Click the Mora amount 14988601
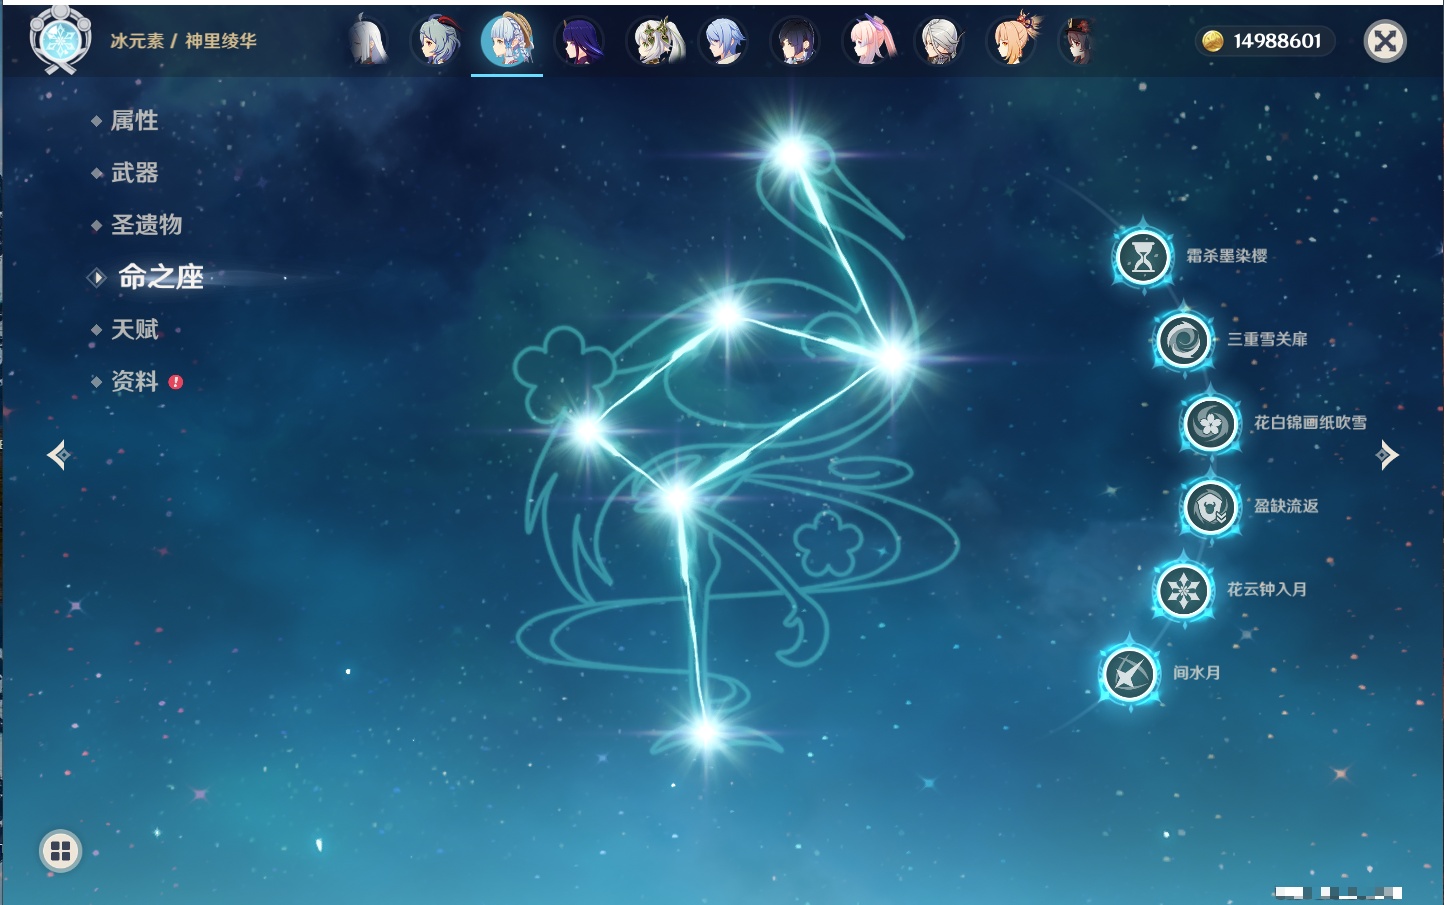The height and width of the screenshot is (905, 1444). (x=1277, y=41)
